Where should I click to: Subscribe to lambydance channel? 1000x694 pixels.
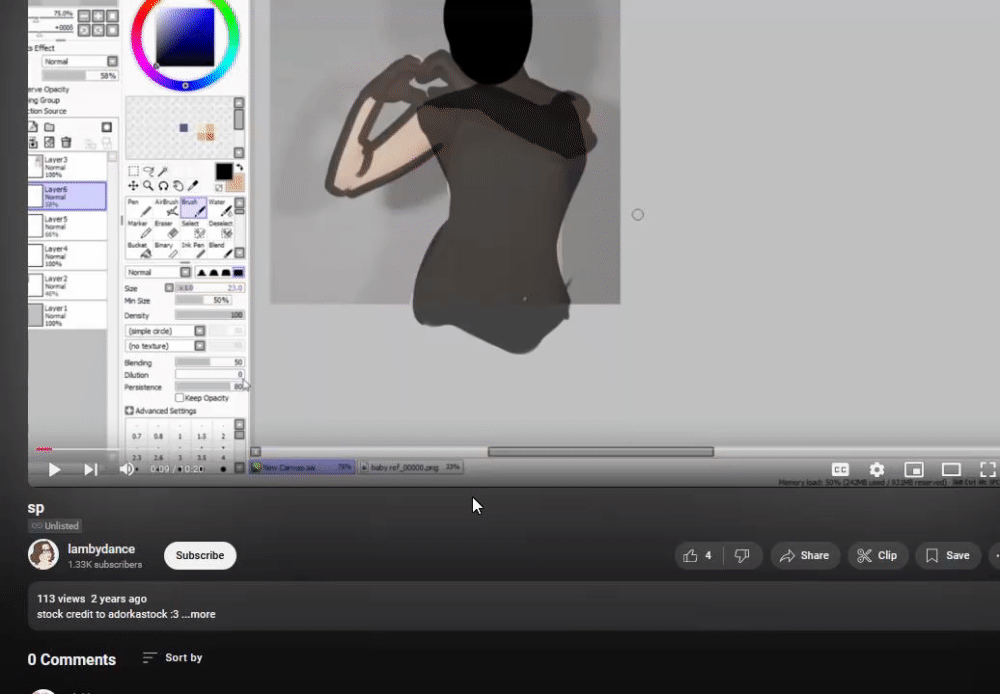[200, 556]
